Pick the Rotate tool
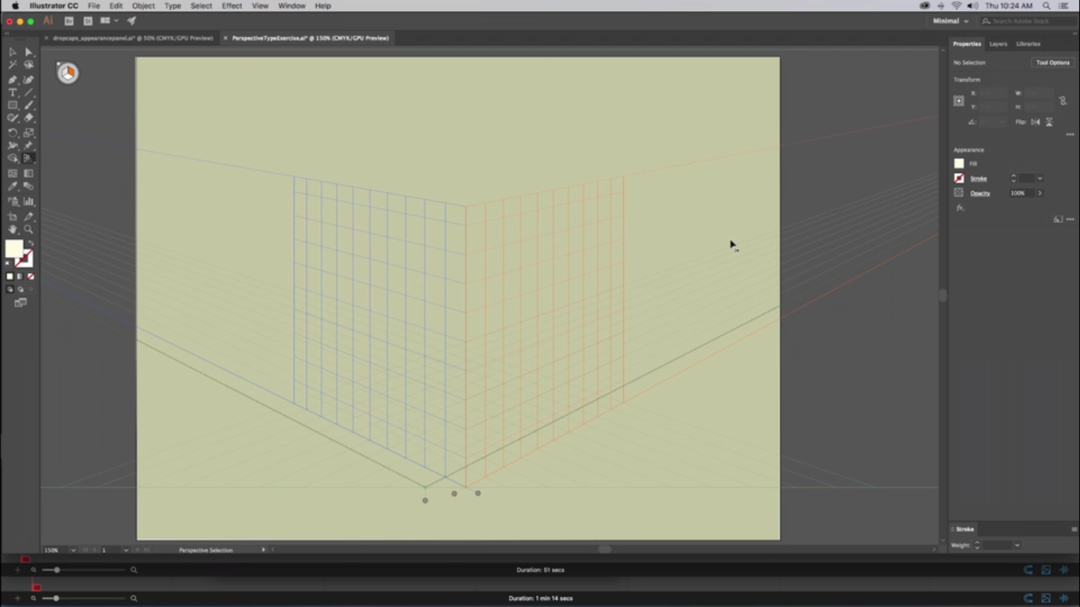This screenshot has height=607, width=1080. 13,132
